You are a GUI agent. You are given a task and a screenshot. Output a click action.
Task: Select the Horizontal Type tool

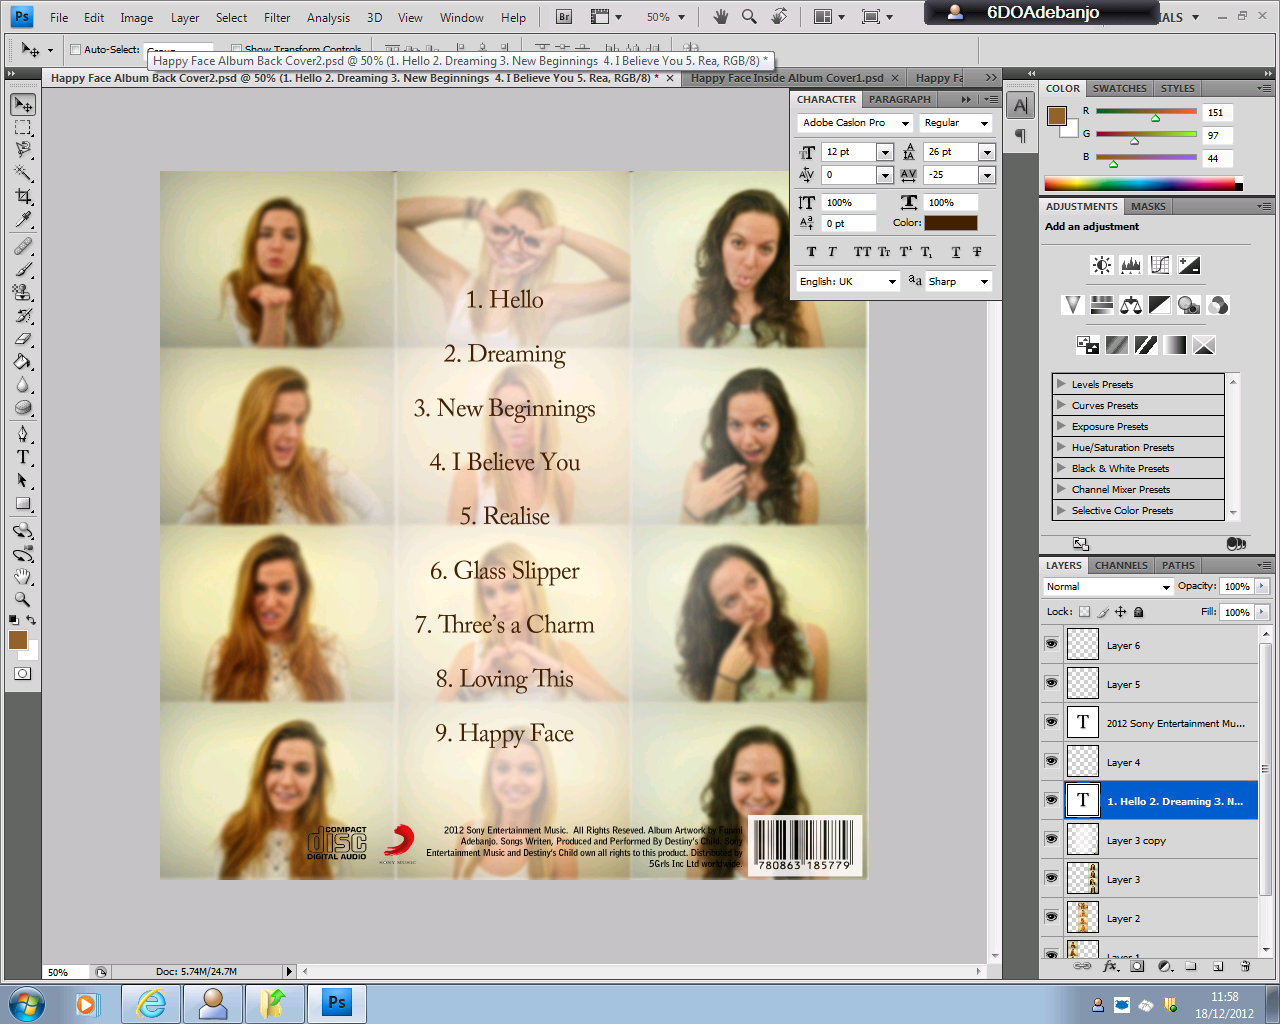[22, 457]
